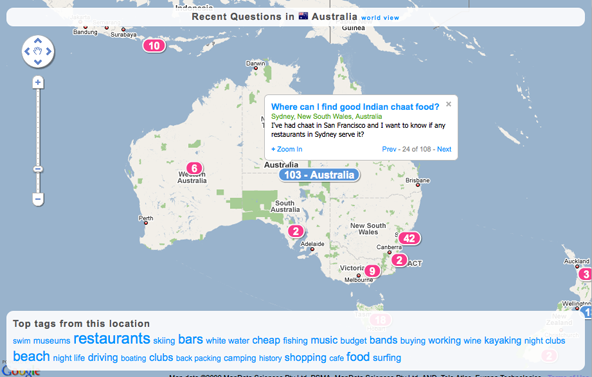The image size is (592, 377).
Task: Zoom in with the plus button
Action: (x=38, y=82)
